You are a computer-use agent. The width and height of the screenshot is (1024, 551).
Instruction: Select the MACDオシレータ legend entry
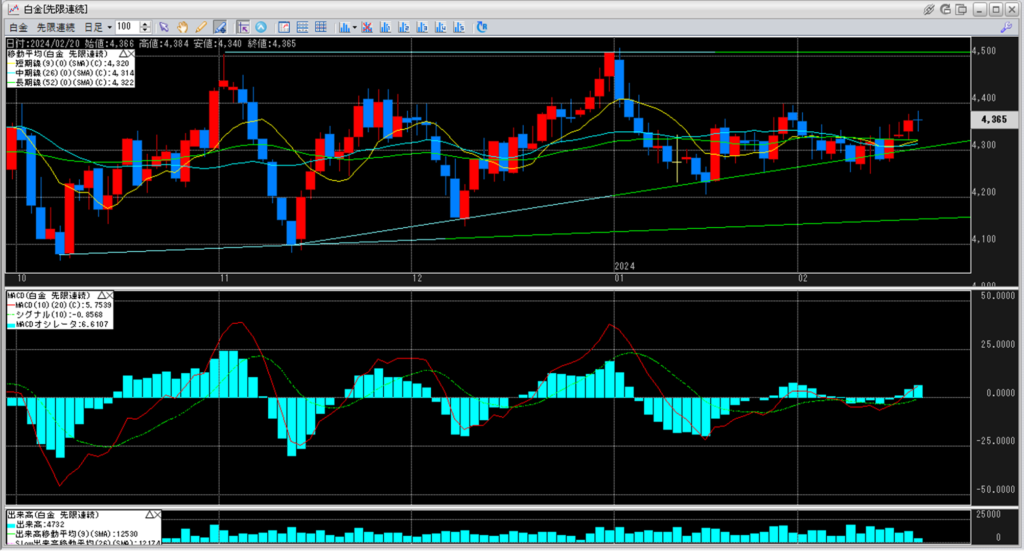pos(63,324)
